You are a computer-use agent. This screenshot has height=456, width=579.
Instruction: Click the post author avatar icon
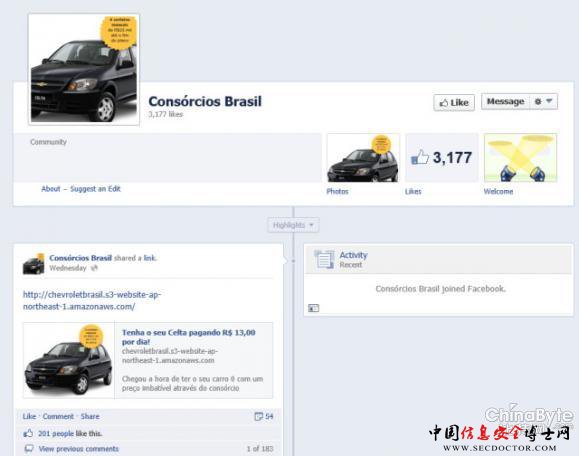click(x=34, y=264)
